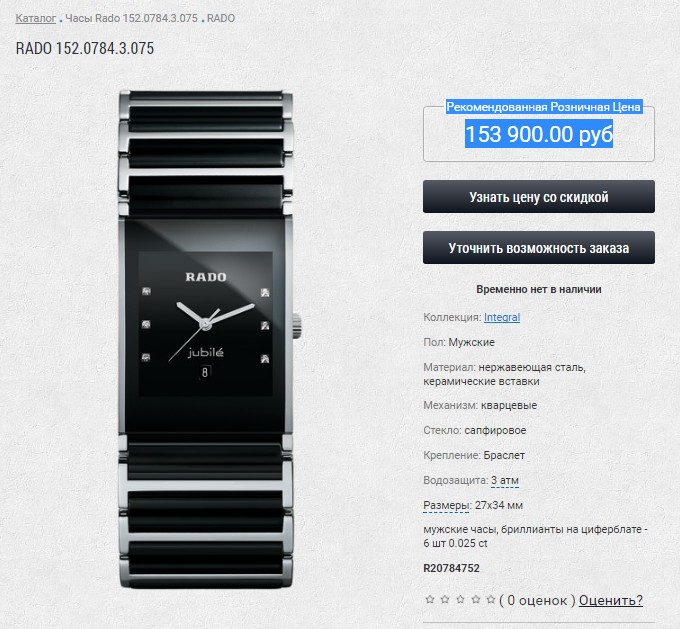Click the second rating star
Image resolution: width=680 pixels, height=629 pixels.
pyautogui.click(x=445, y=600)
